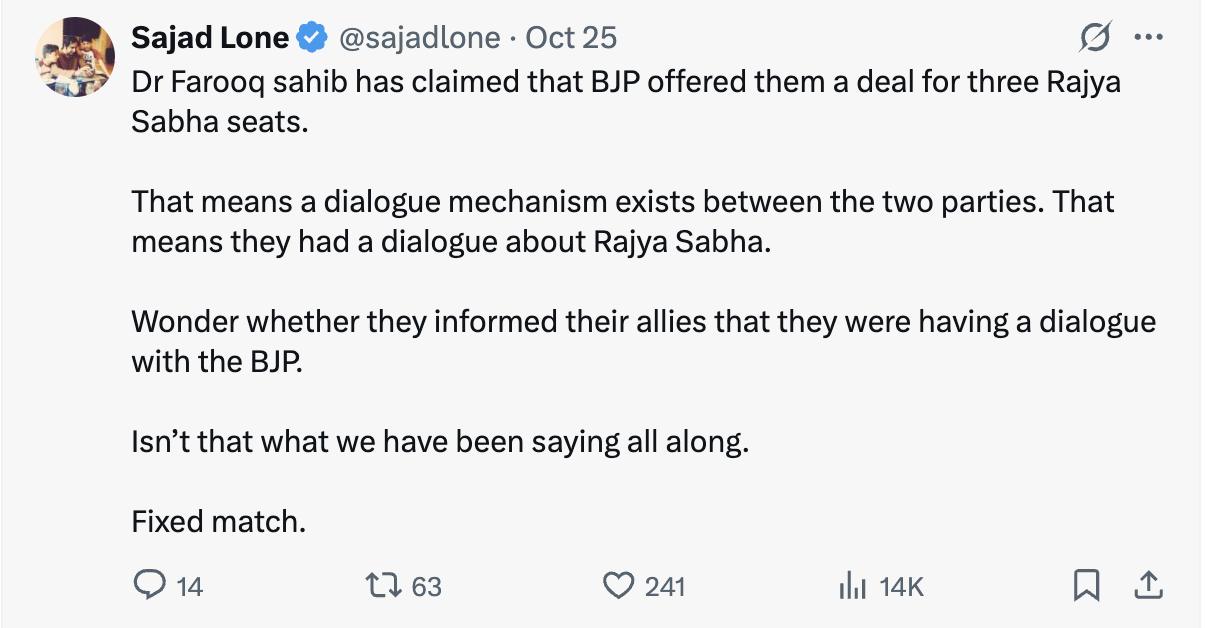Screen dimensions: 1208x628
Task: Click the "Fixed match." text line
Action: [218, 521]
